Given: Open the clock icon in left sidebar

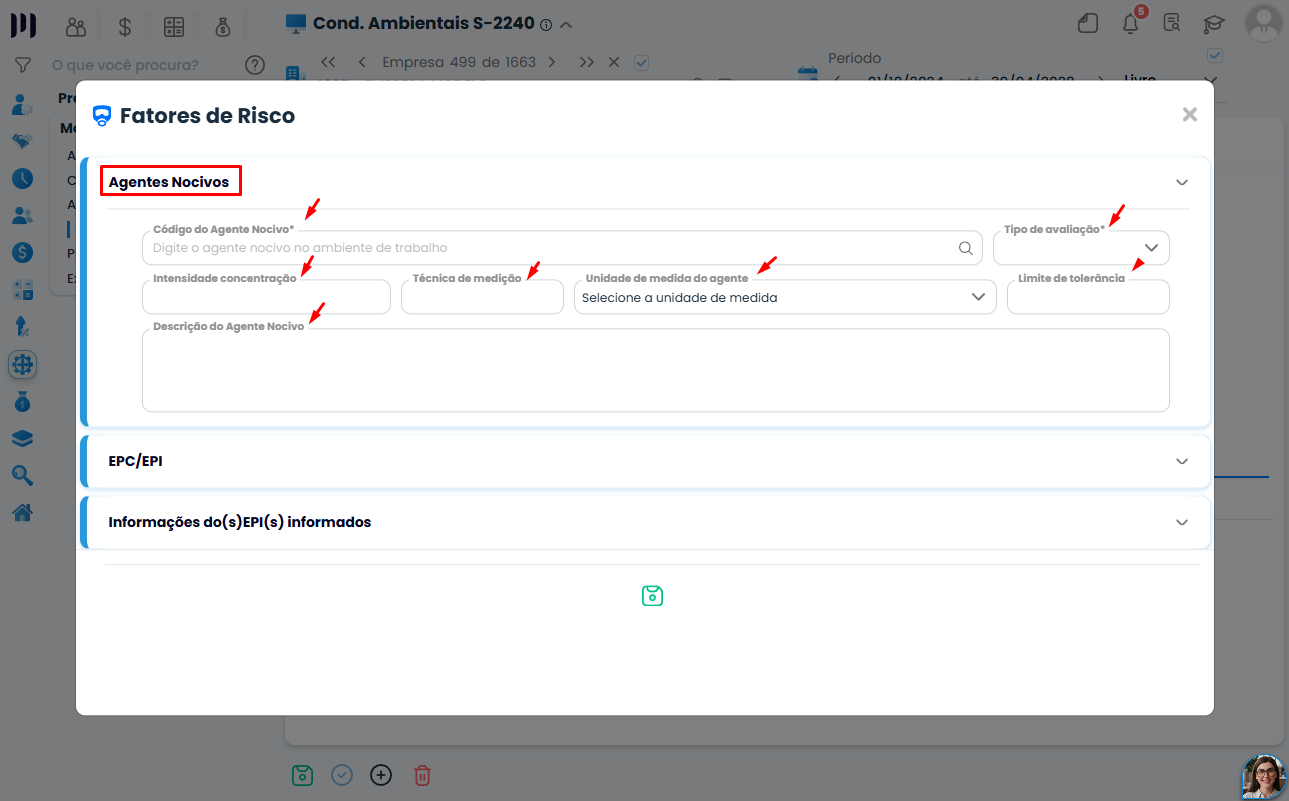Looking at the screenshot, I should pyautogui.click(x=22, y=179).
